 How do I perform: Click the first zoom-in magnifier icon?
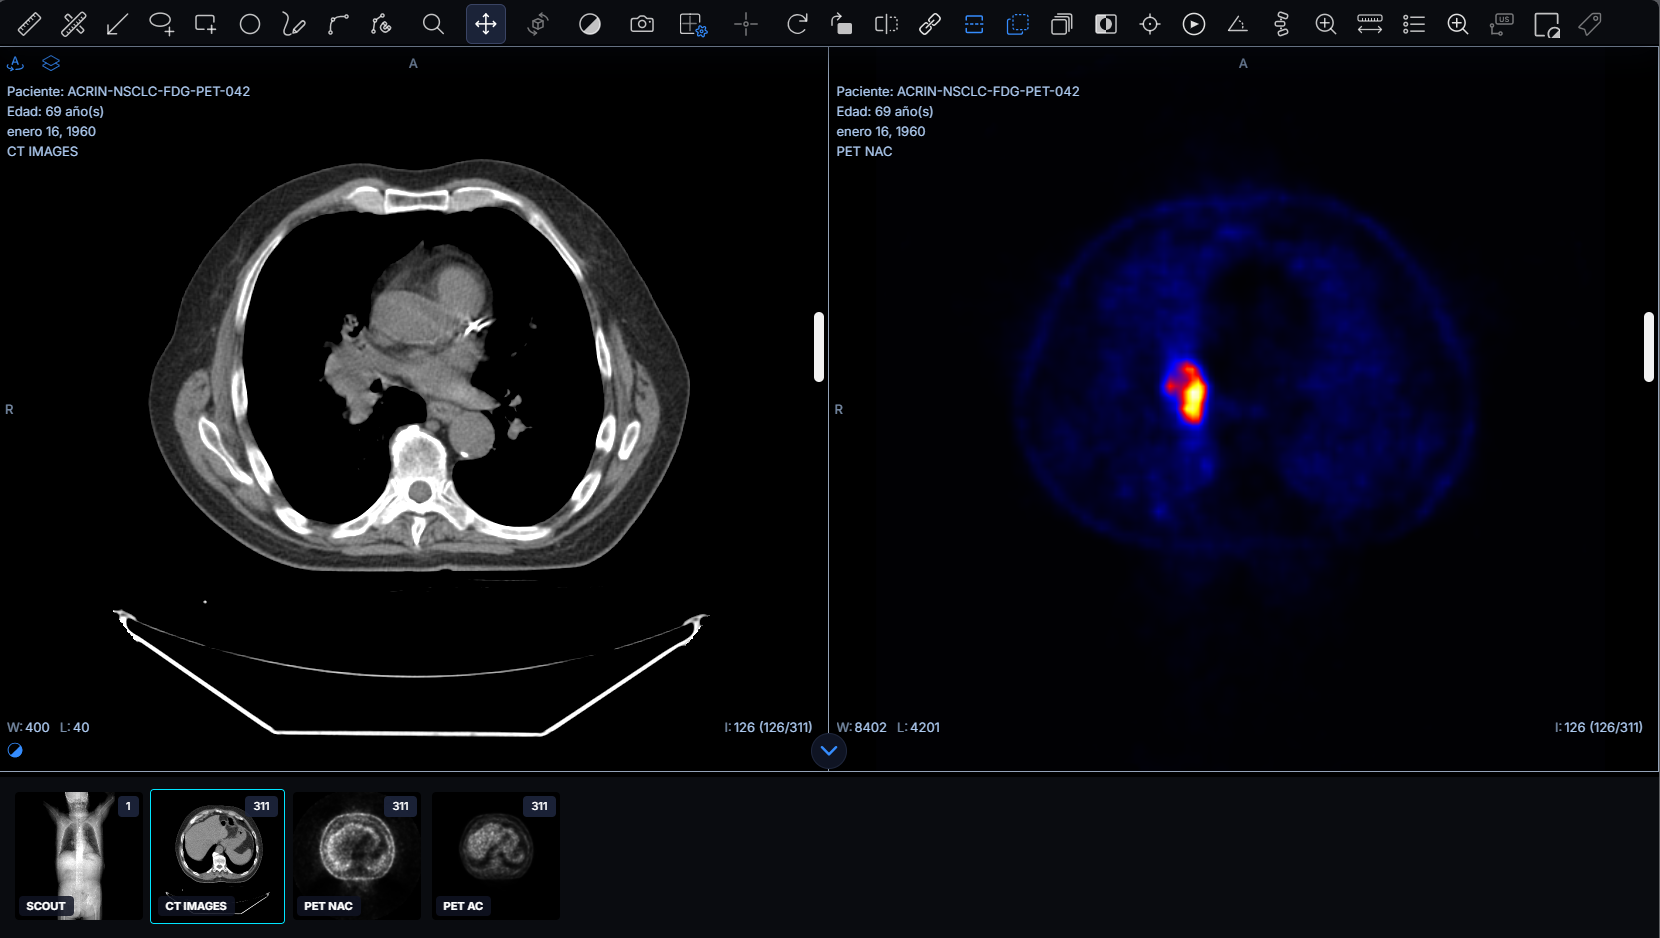(x=1326, y=24)
